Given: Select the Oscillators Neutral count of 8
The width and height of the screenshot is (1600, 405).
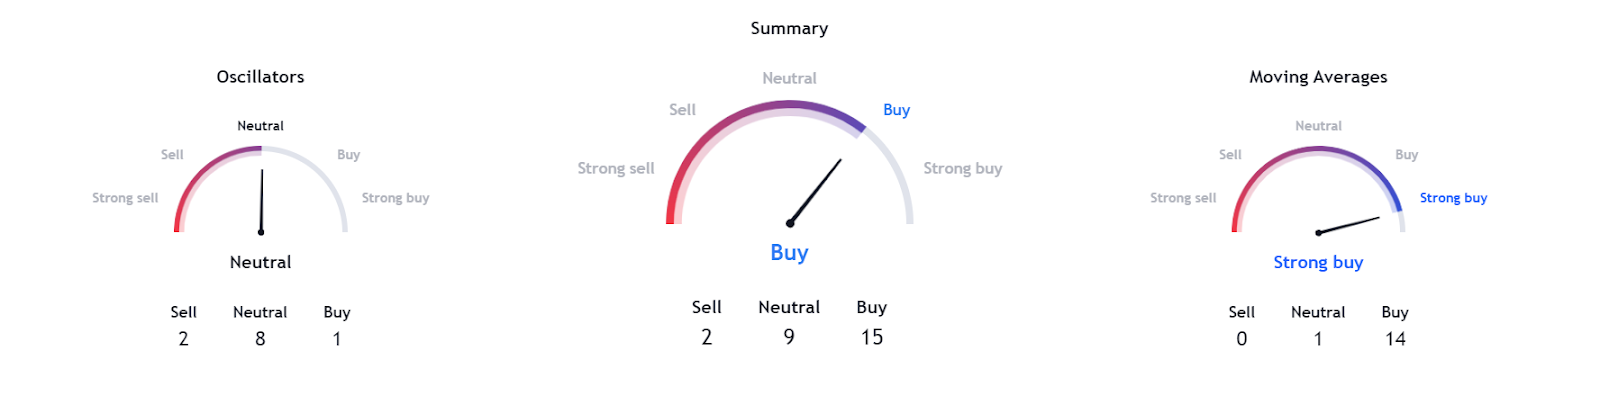Looking at the screenshot, I should [260, 339].
